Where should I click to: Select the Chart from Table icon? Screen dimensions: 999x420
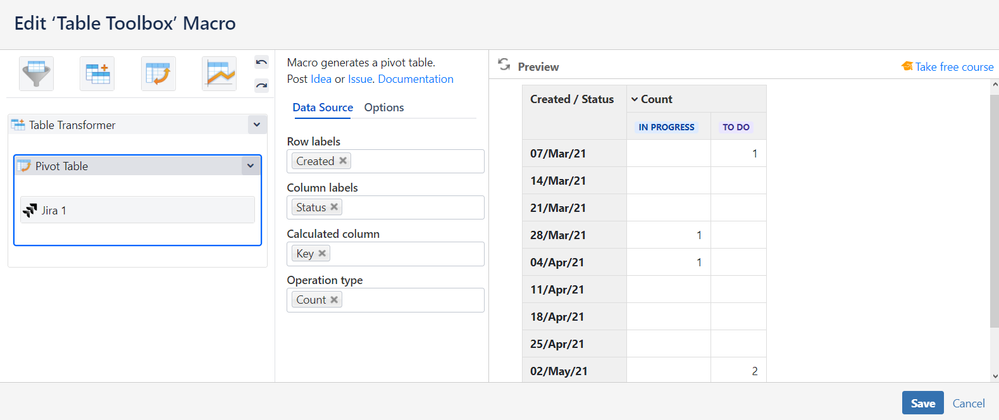coord(219,74)
